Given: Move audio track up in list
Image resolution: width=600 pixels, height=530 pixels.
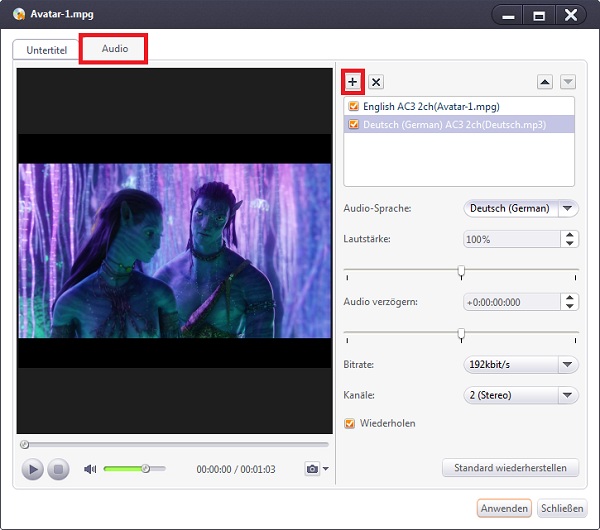Looking at the screenshot, I should (x=545, y=82).
